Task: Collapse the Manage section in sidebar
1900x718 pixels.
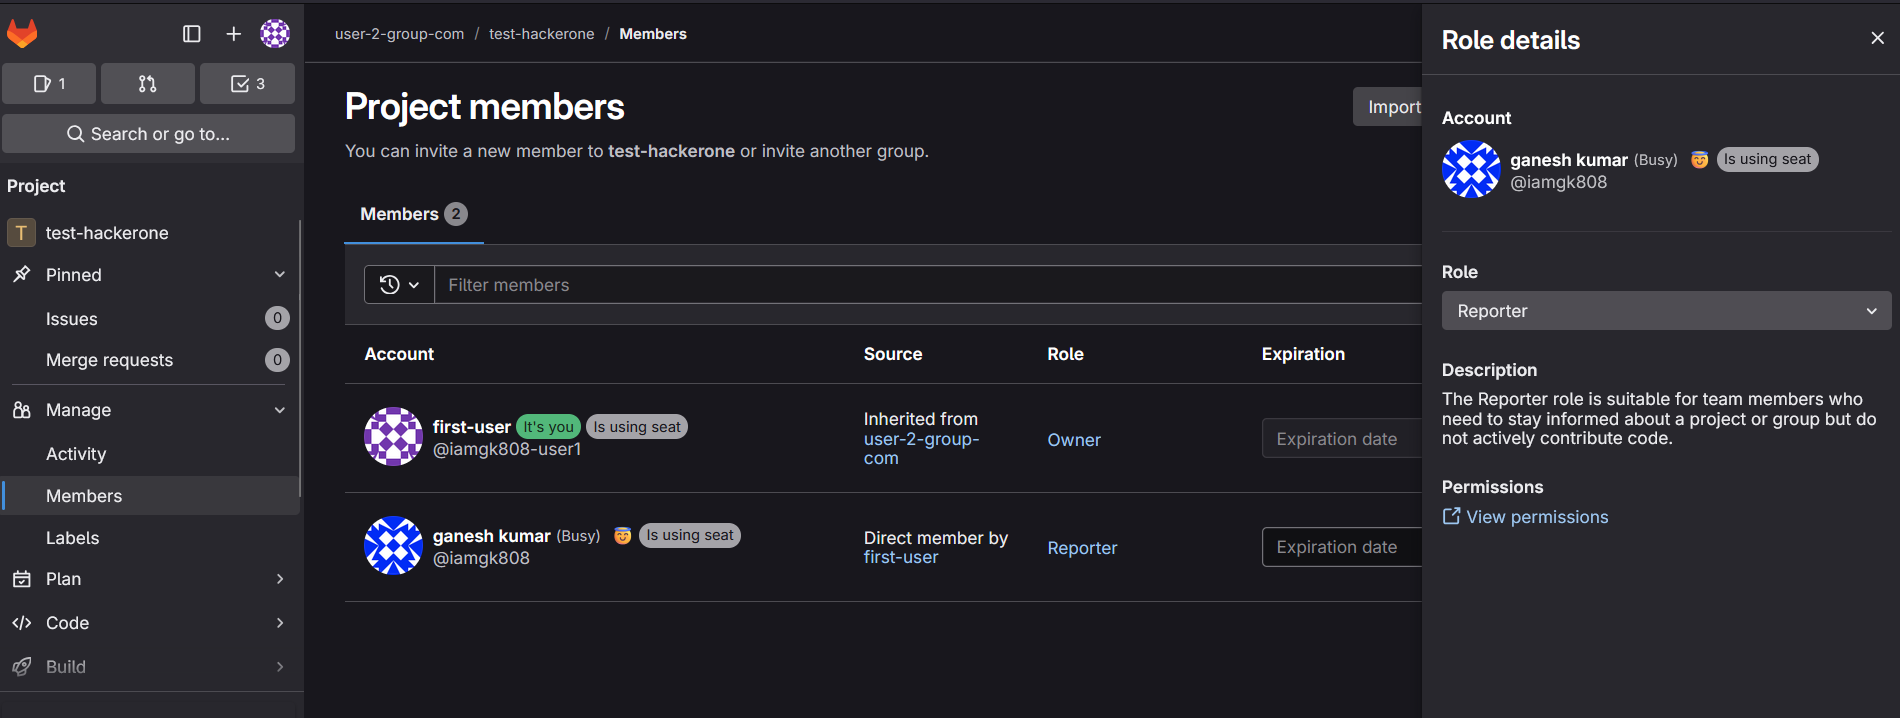Action: point(279,410)
